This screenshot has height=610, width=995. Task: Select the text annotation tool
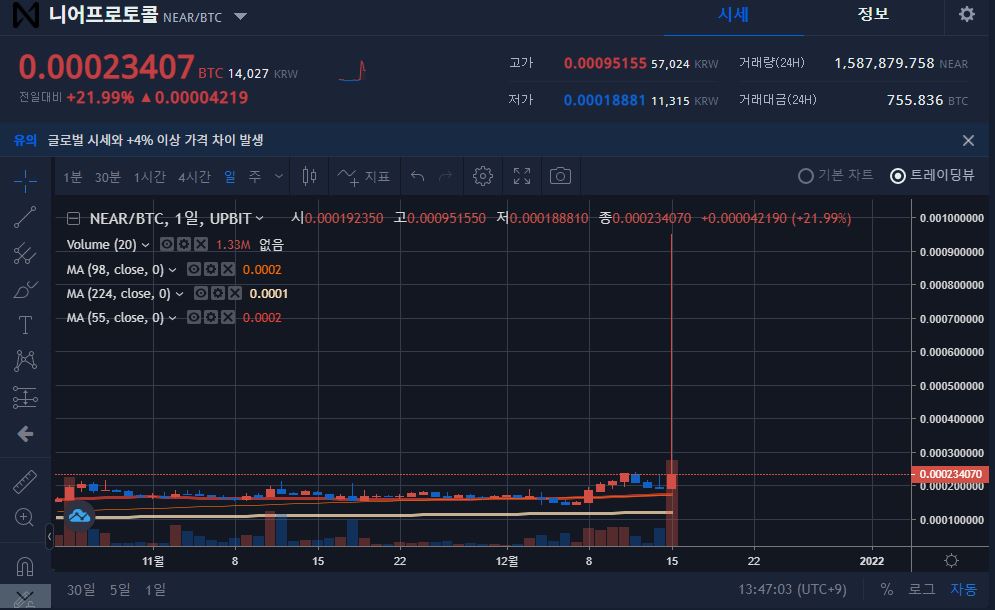point(25,325)
